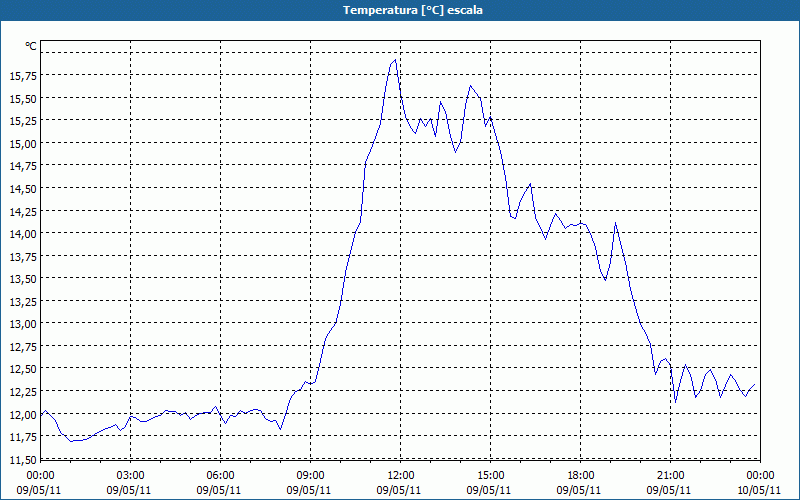Select the 21:00 time label
The width and height of the screenshot is (800, 500).
pyautogui.click(x=670, y=475)
